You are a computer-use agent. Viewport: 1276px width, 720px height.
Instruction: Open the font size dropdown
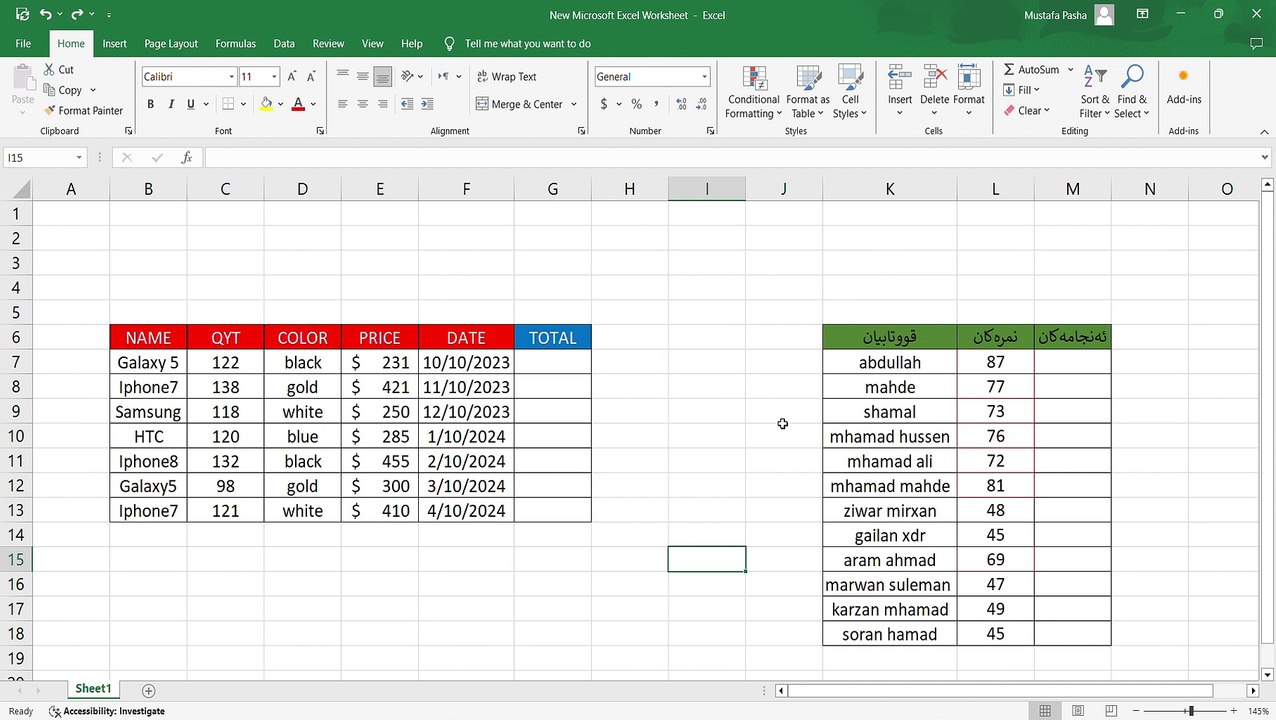click(x=274, y=77)
